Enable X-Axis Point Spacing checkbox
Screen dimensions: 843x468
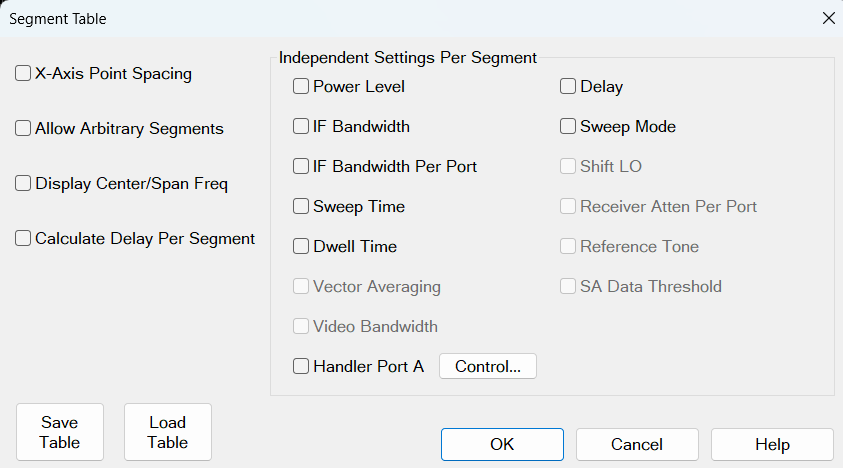pos(23,74)
